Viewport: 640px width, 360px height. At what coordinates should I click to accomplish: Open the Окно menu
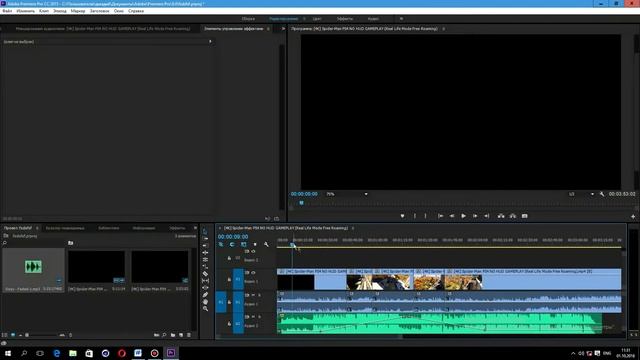click(119, 11)
